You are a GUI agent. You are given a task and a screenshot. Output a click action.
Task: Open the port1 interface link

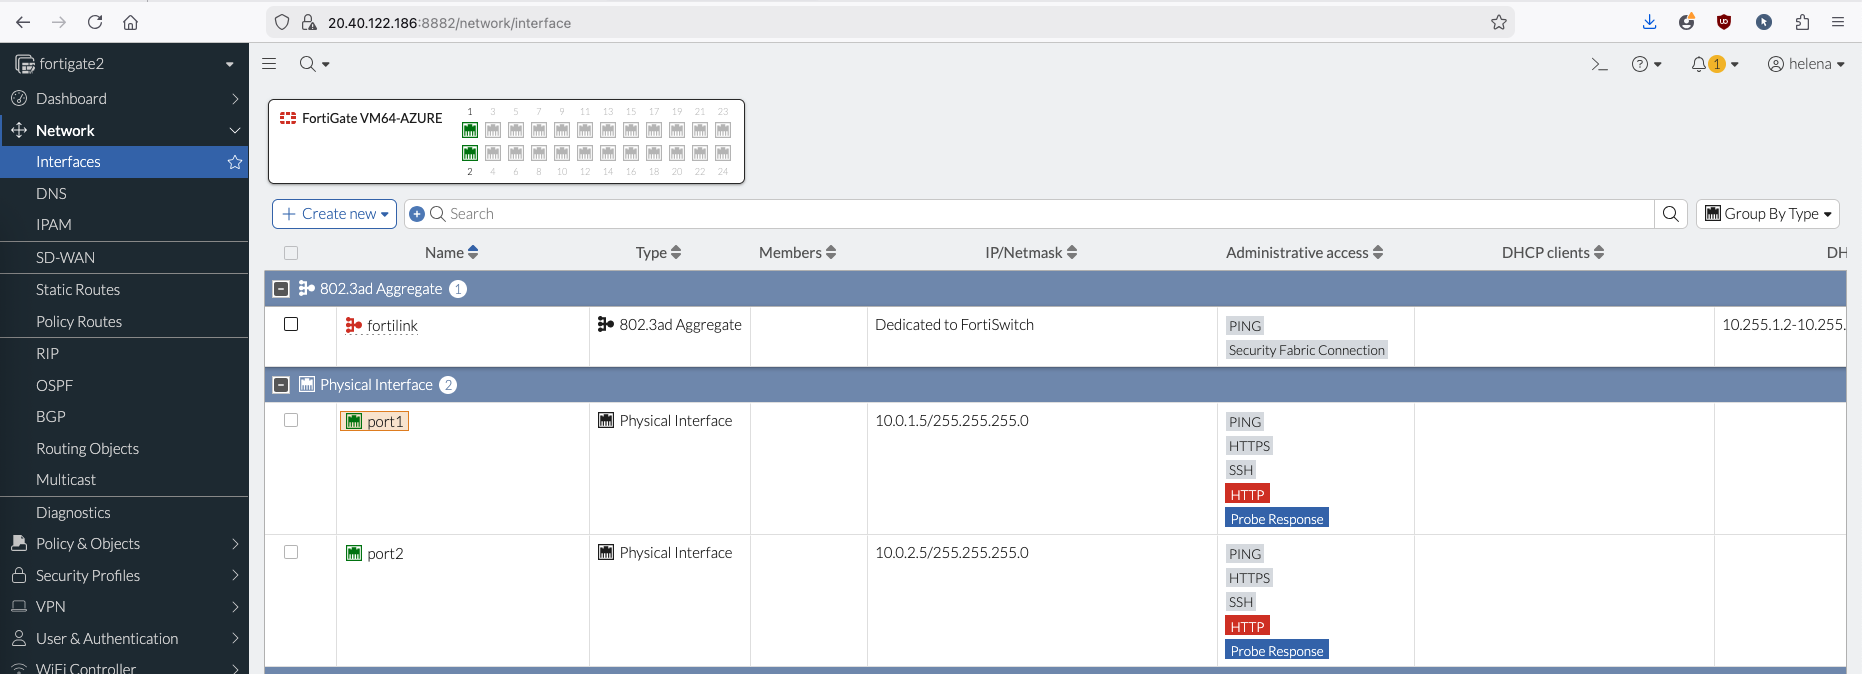[384, 422]
